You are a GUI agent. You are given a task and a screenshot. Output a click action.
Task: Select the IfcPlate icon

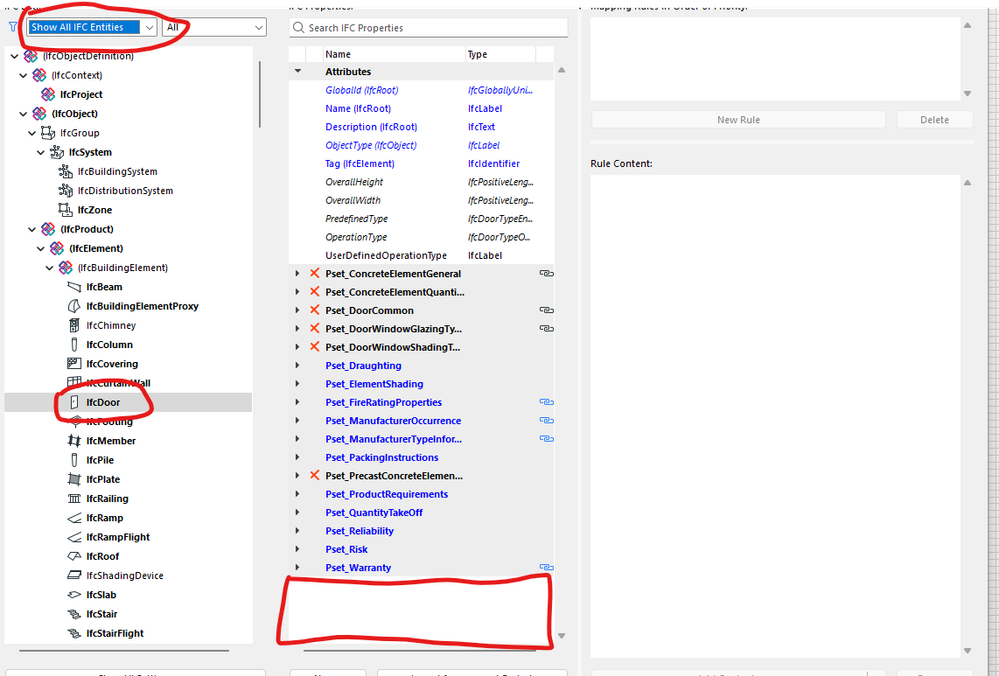click(74, 479)
